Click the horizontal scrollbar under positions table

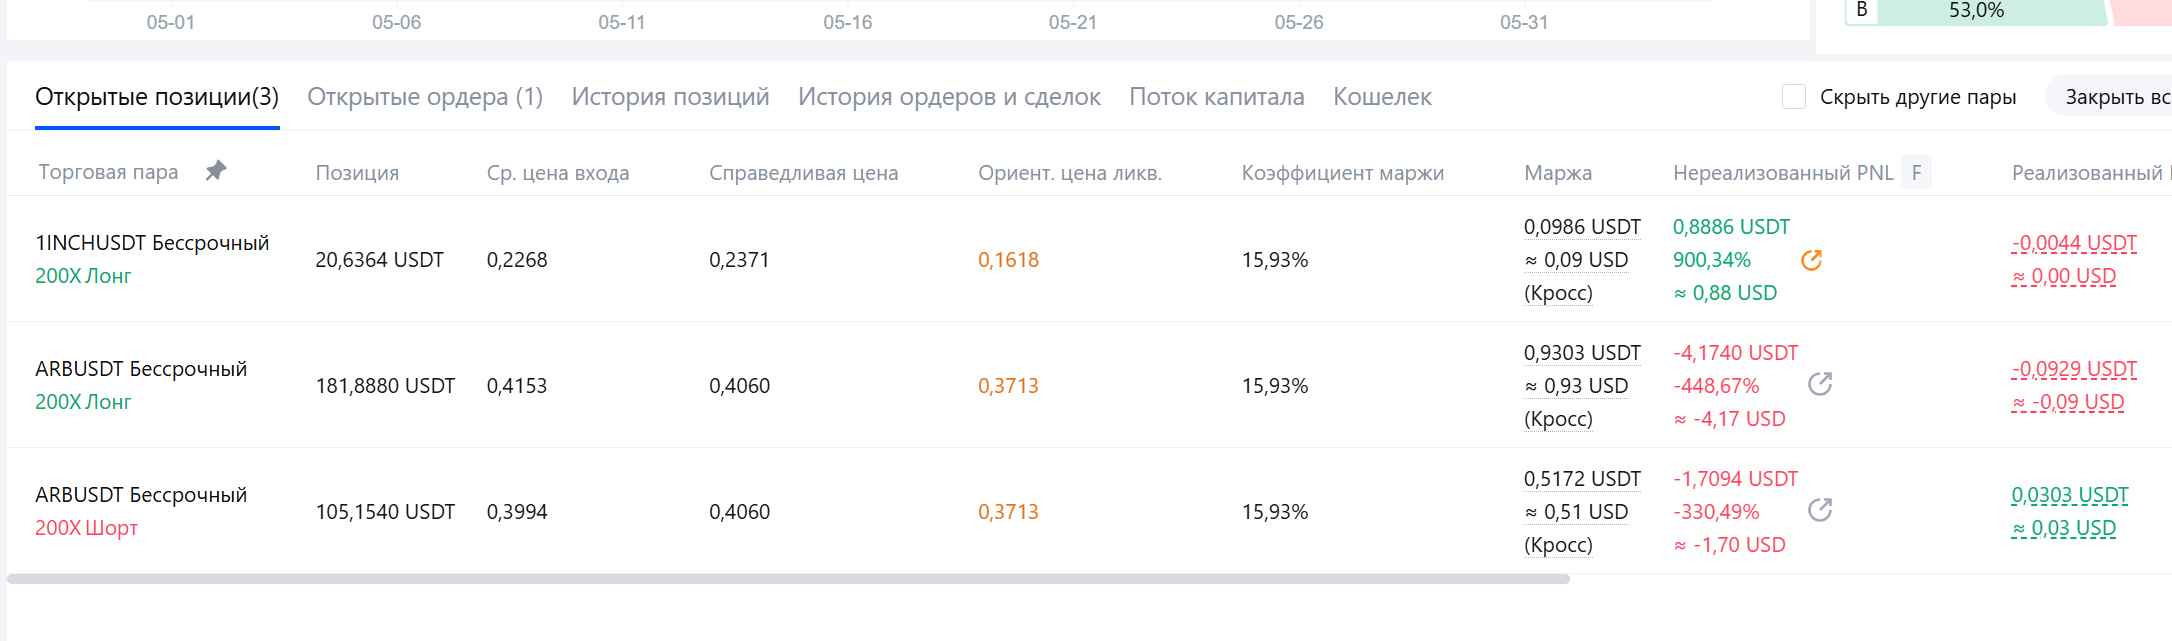[x=788, y=579]
